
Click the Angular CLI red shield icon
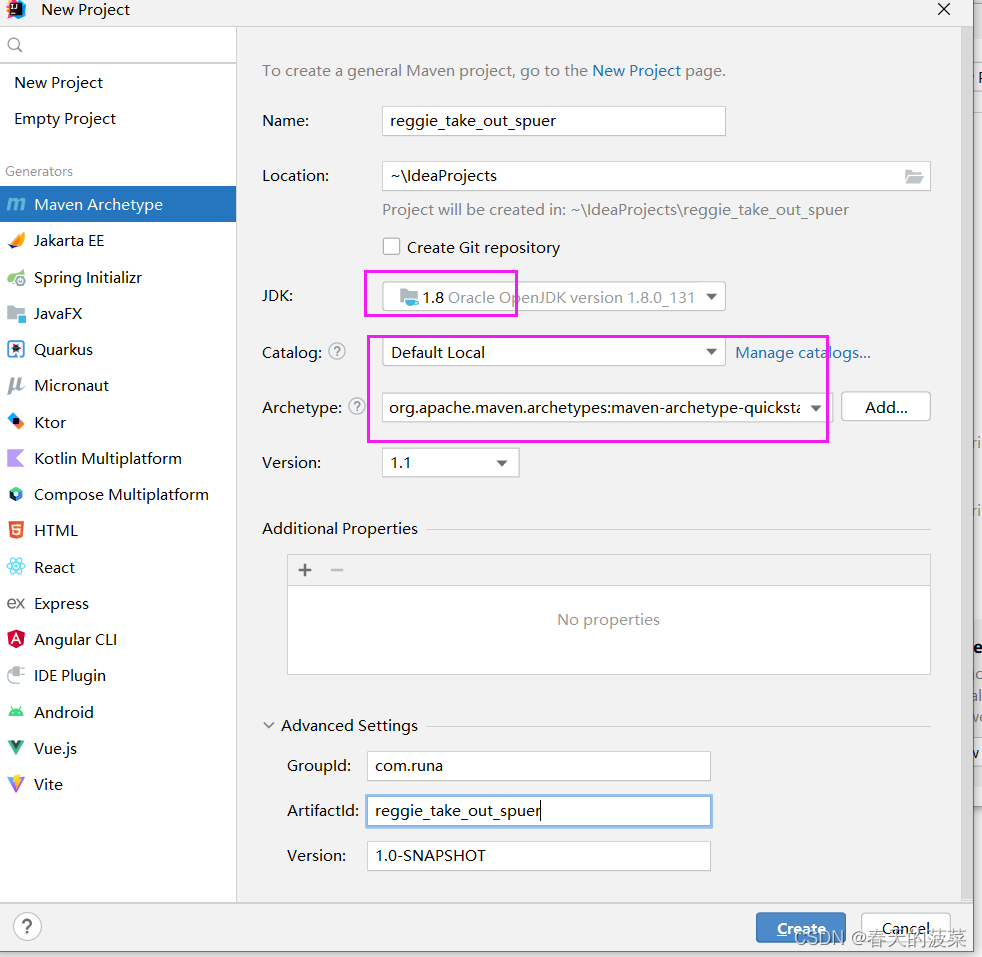16,639
